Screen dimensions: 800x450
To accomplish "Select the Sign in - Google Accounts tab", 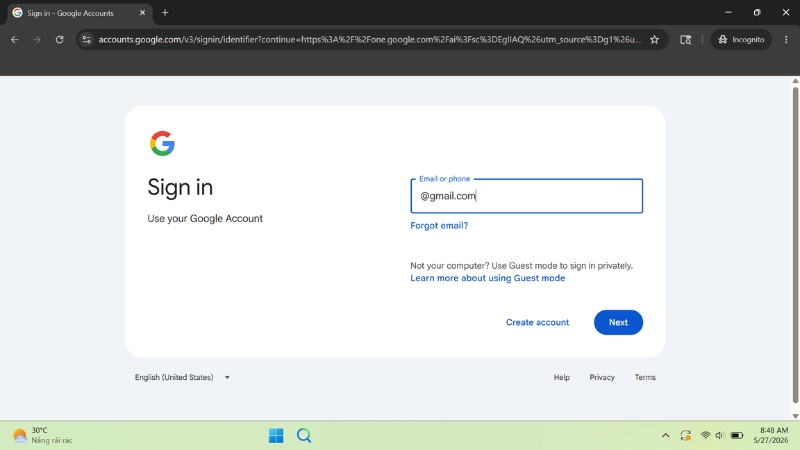I will point(79,13).
